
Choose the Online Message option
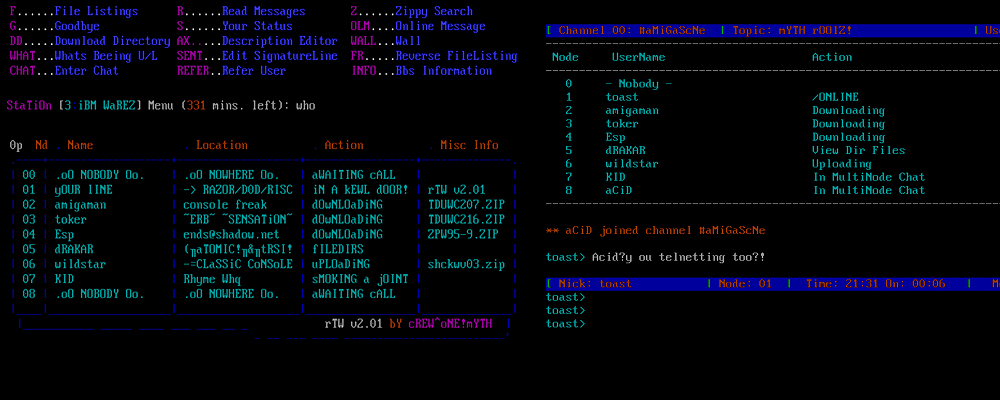pos(418,26)
